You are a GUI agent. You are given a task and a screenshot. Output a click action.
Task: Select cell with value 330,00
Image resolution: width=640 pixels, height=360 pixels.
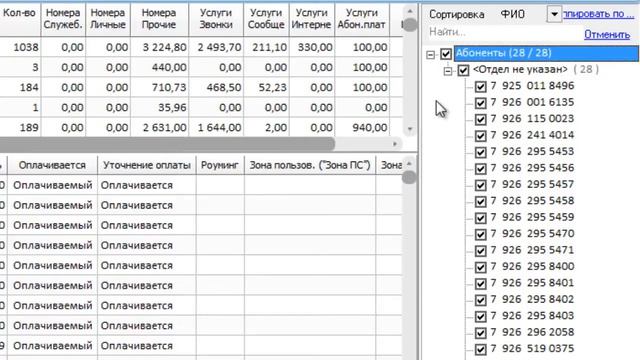(312, 48)
